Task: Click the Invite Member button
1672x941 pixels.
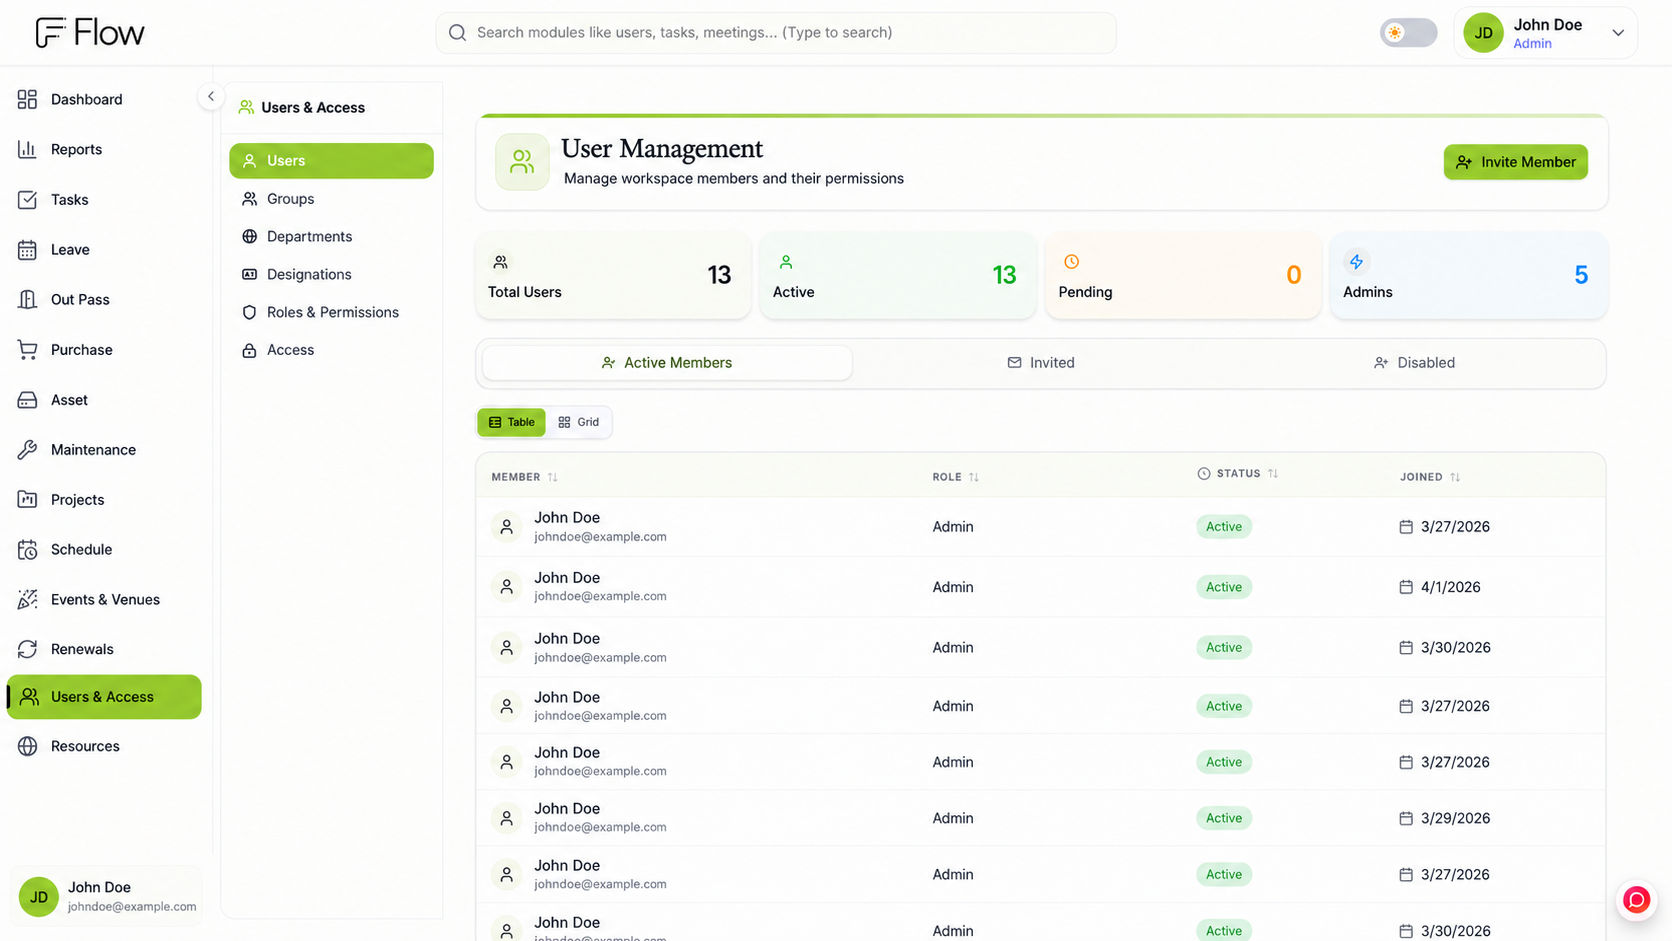Action: tap(1515, 162)
